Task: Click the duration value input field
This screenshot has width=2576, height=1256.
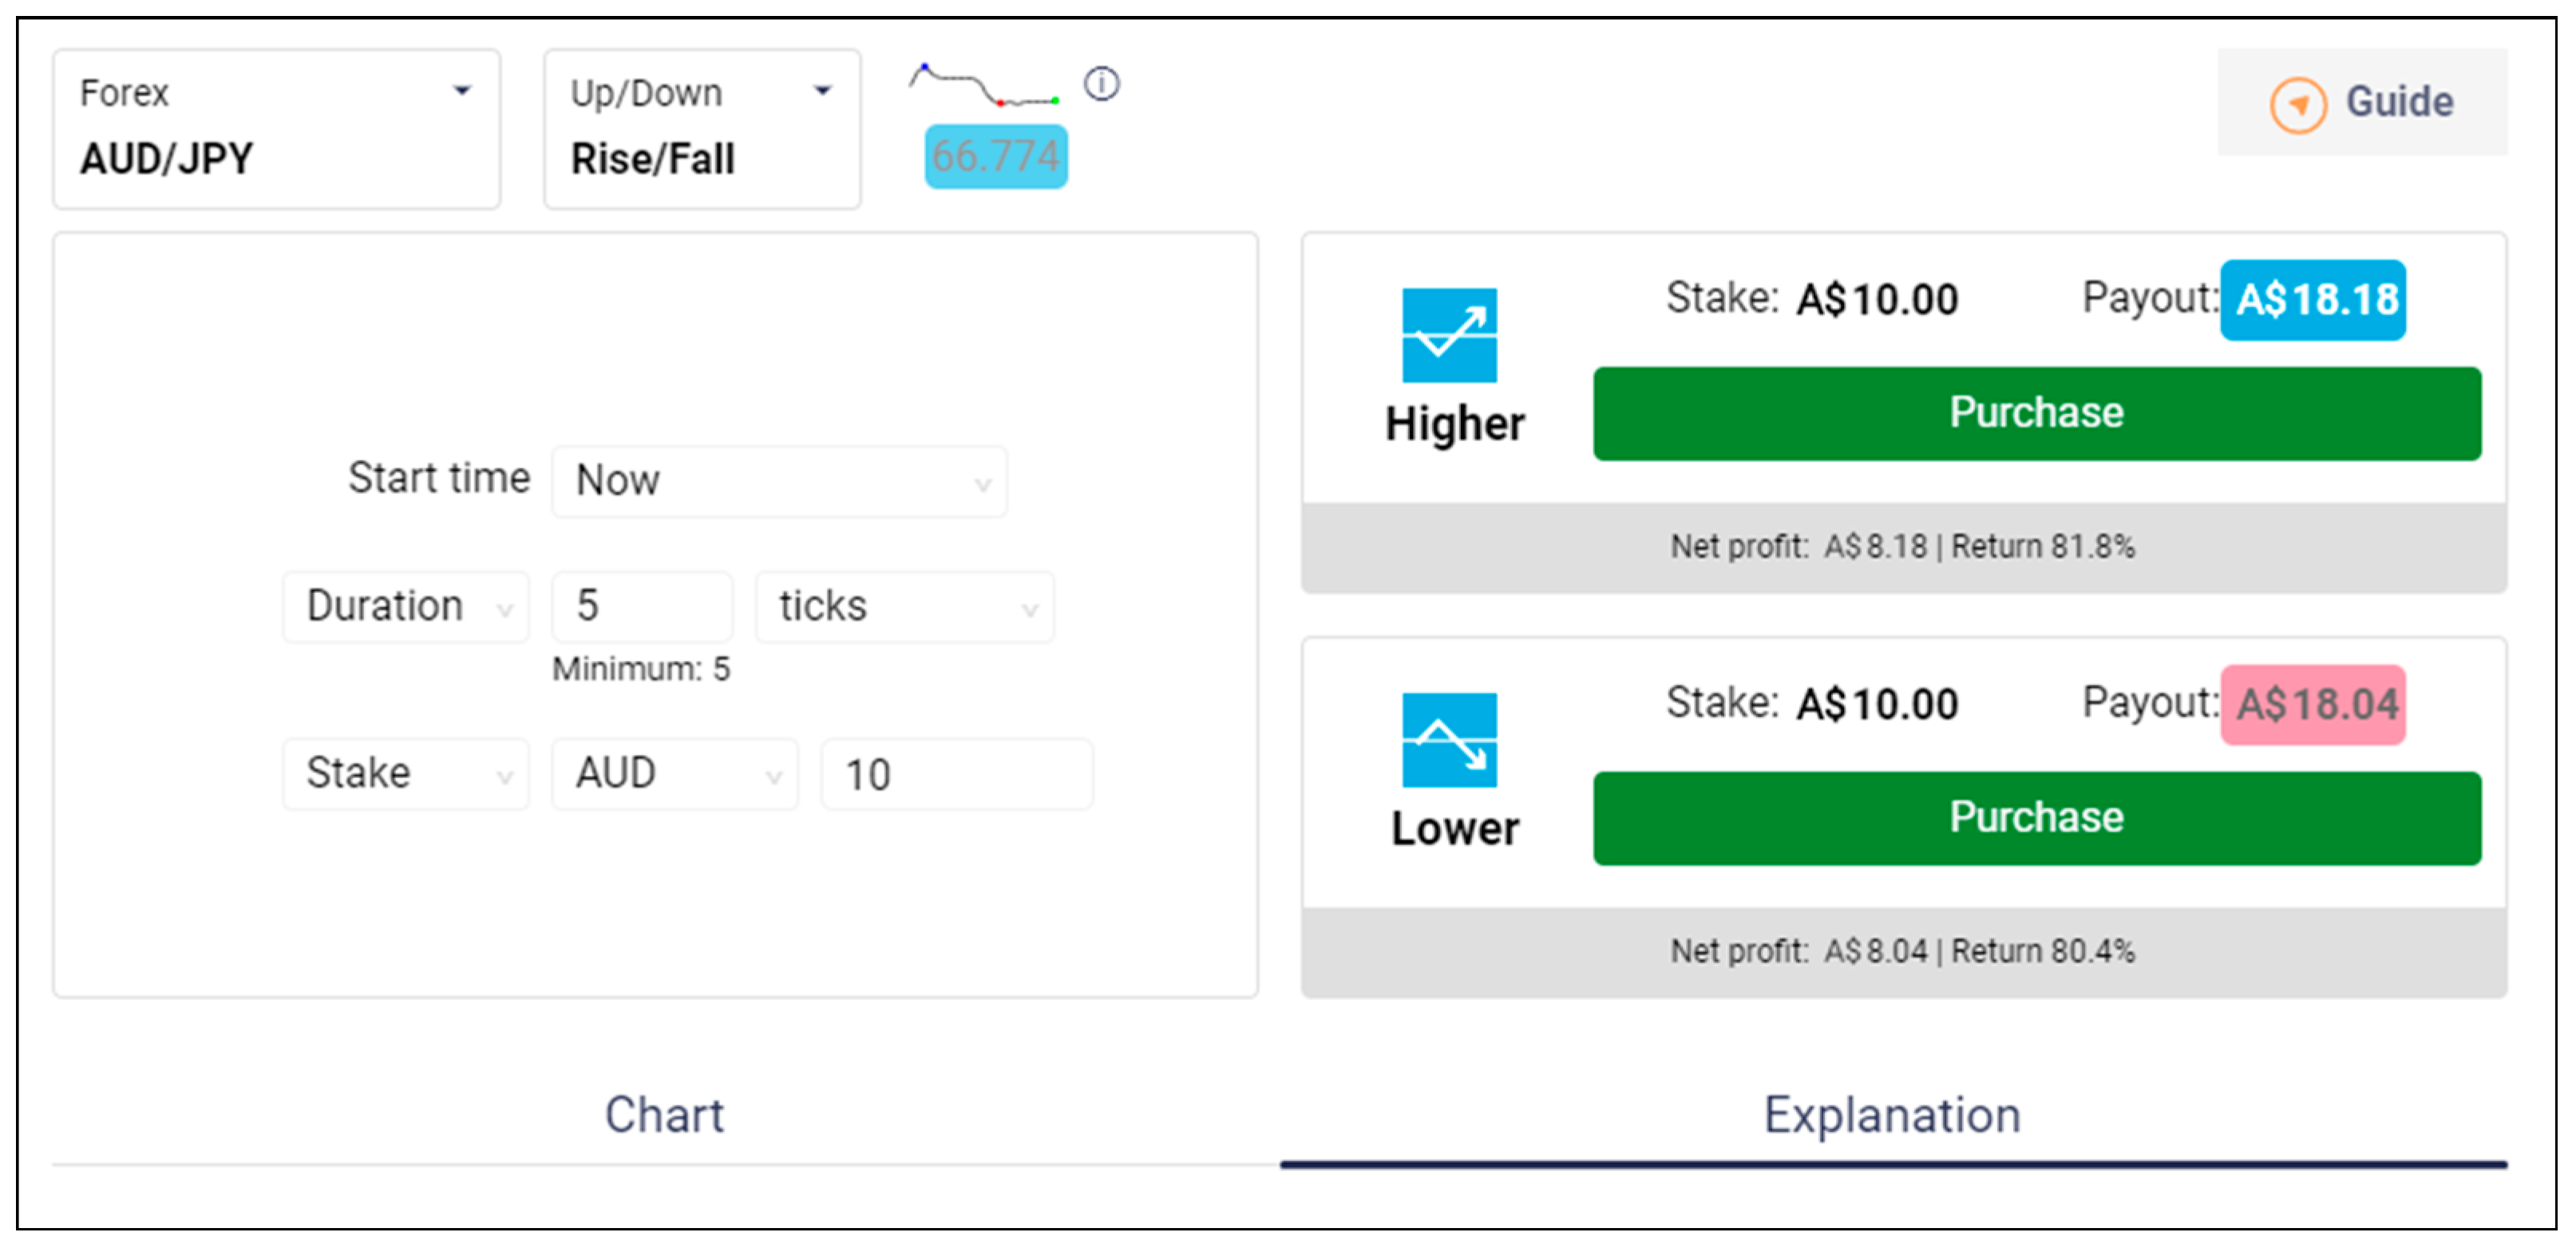Action: [641, 607]
